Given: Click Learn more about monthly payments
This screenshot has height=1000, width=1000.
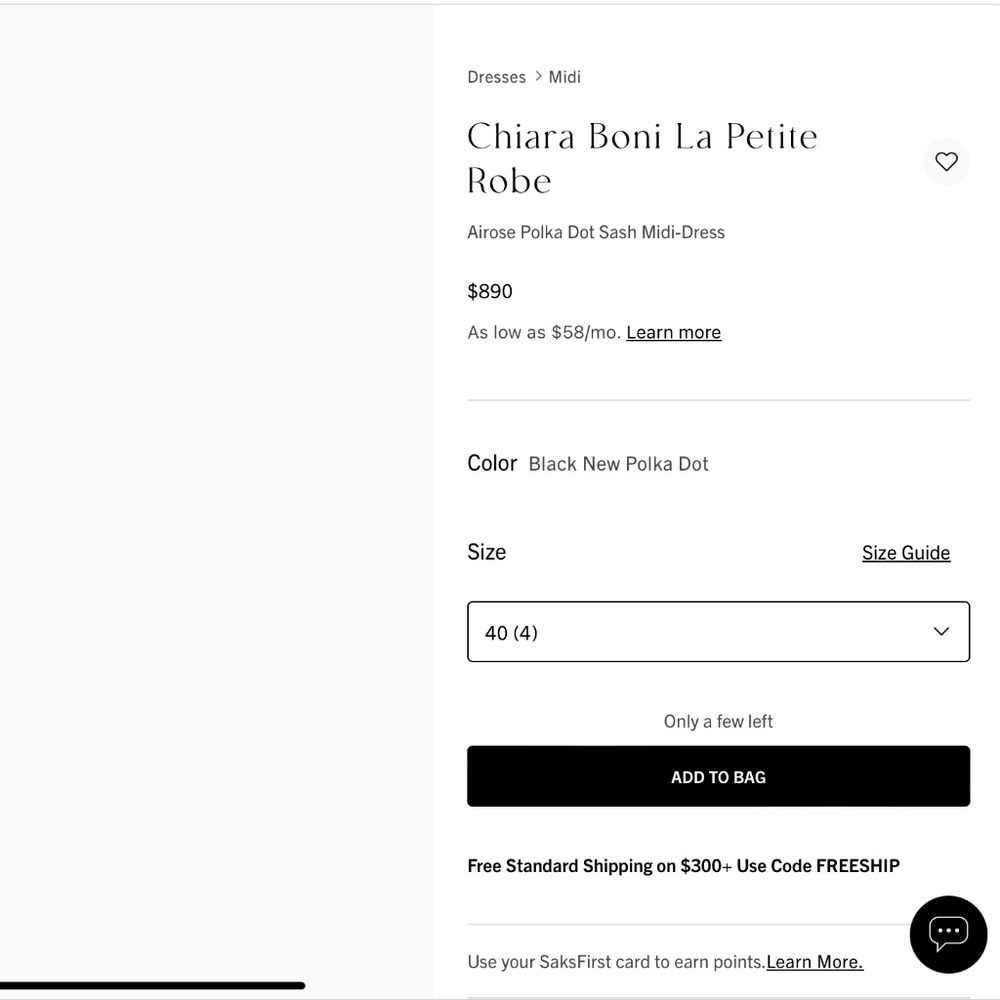Looking at the screenshot, I should [x=673, y=332].
